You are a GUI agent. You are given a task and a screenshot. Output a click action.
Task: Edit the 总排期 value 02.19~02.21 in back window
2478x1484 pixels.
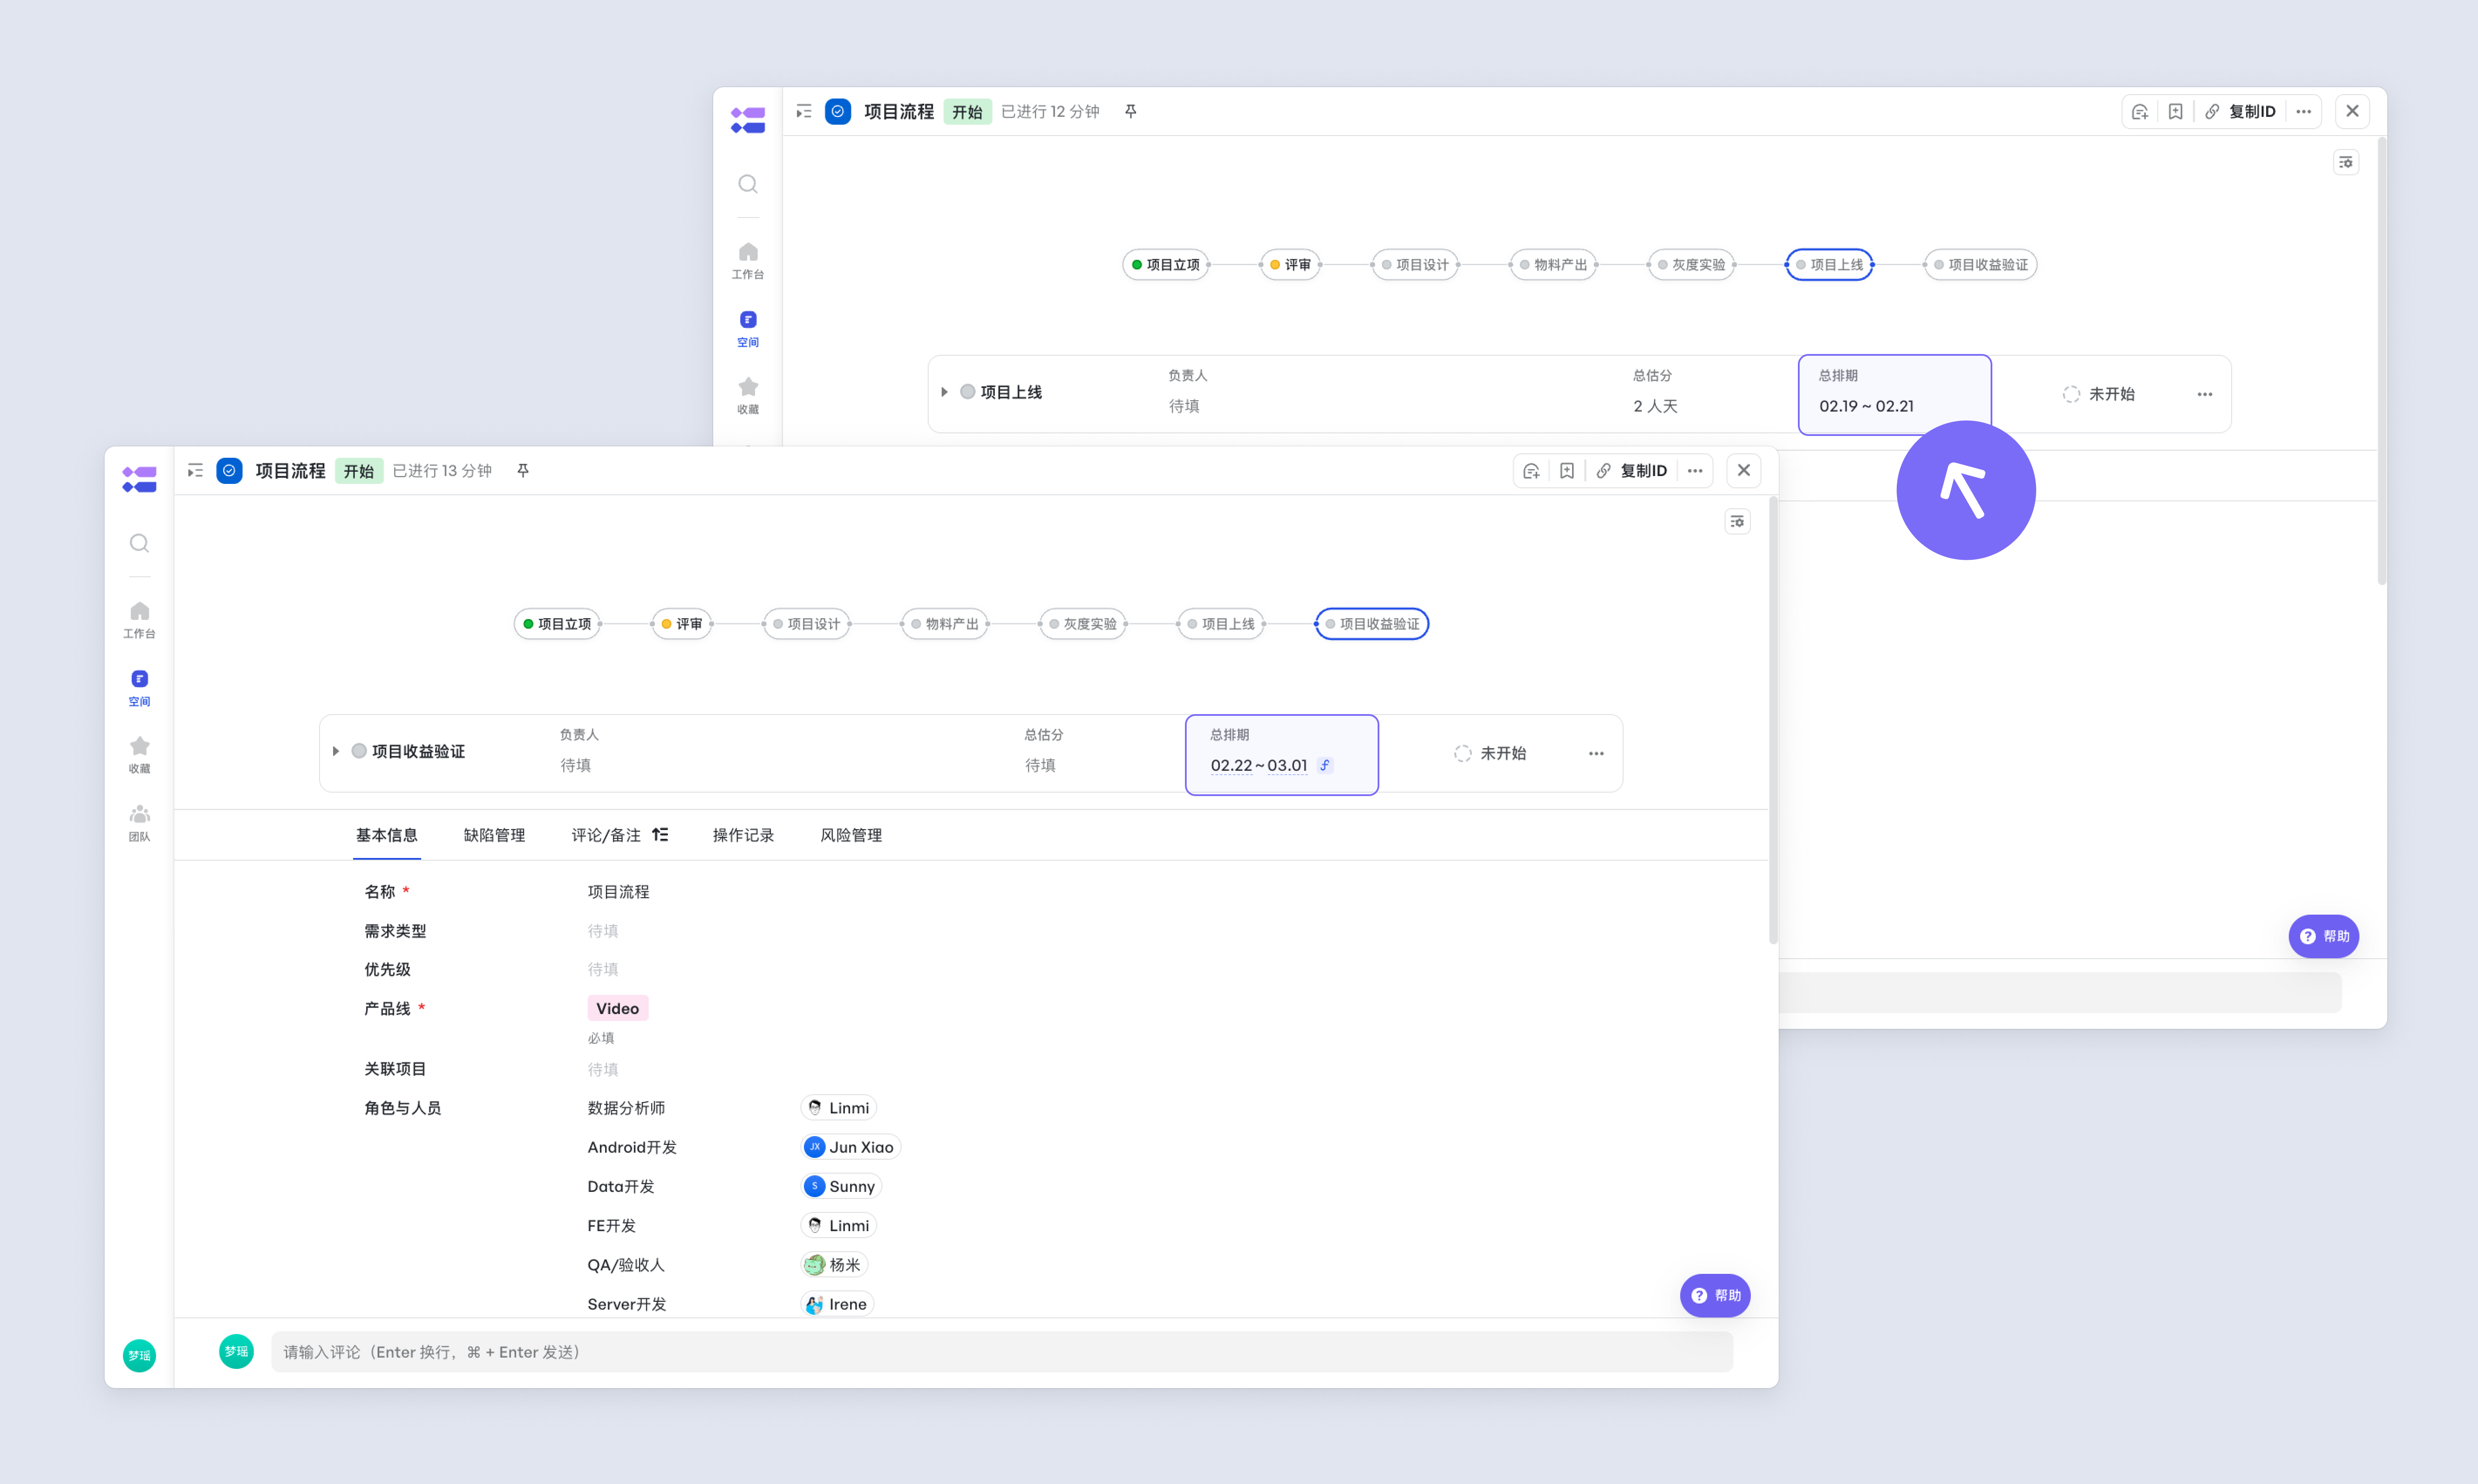coord(1866,406)
